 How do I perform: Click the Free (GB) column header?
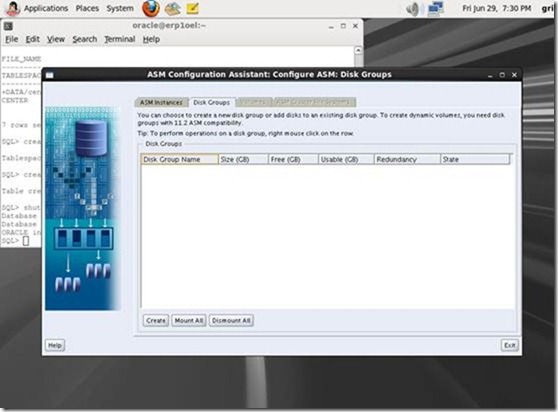click(293, 159)
